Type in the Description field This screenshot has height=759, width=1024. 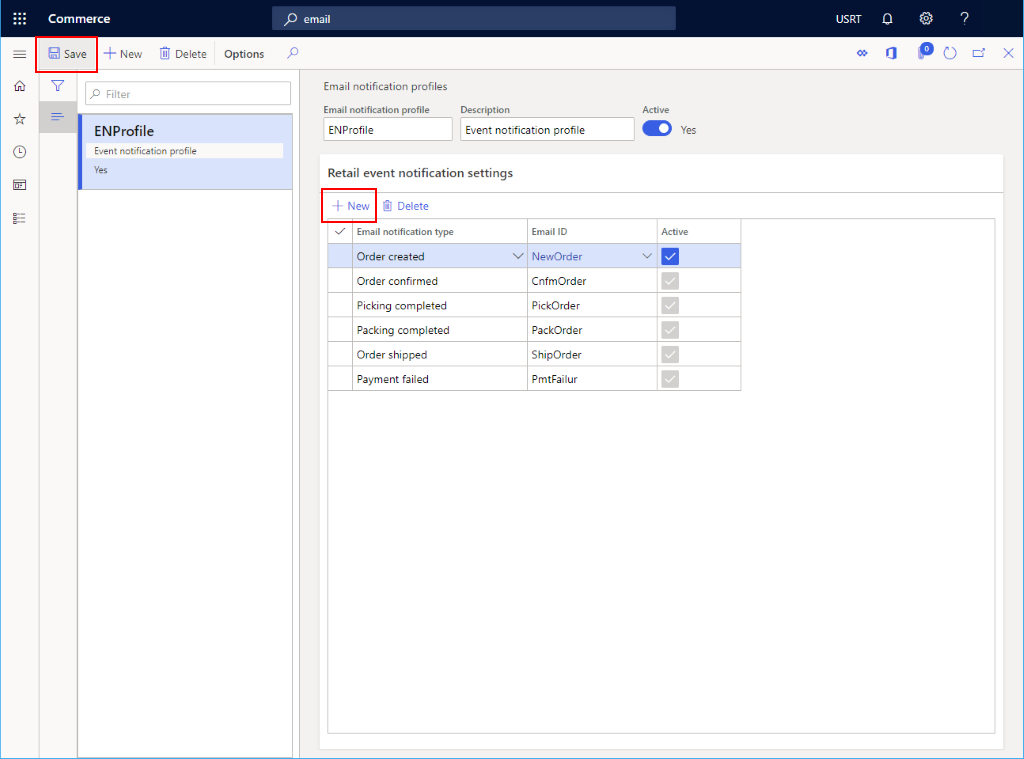pos(546,128)
